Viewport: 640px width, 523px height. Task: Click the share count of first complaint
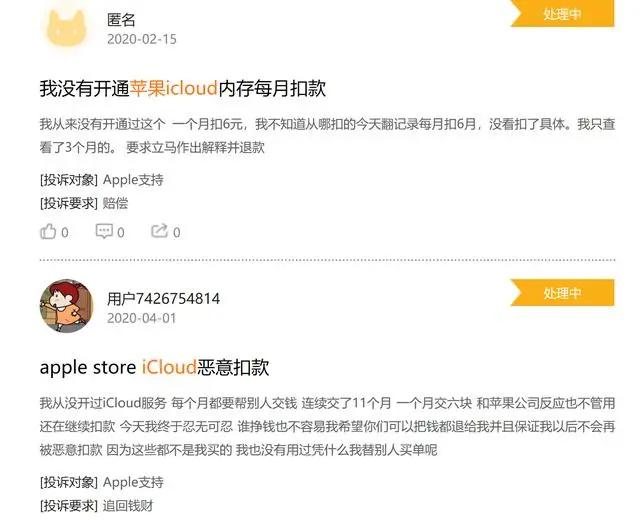pos(177,232)
